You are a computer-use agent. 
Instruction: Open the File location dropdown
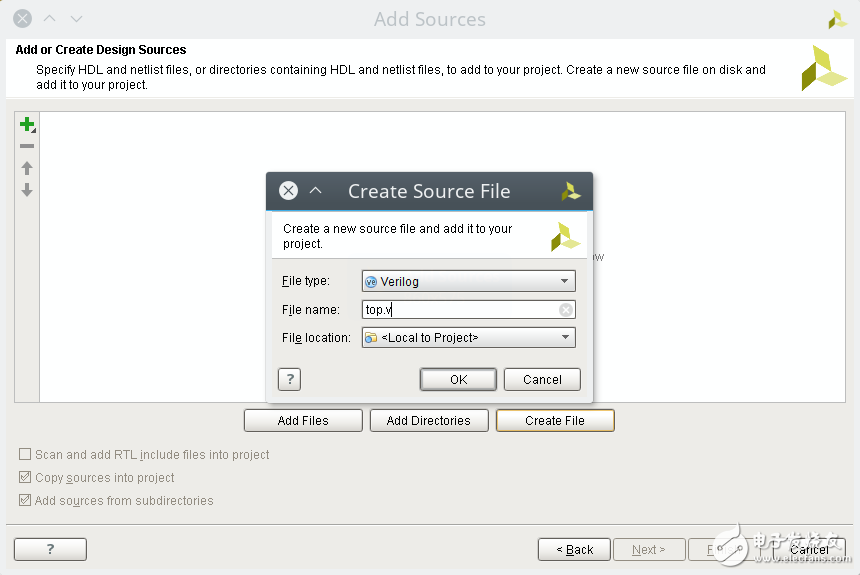pyautogui.click(x=468, y=338)
